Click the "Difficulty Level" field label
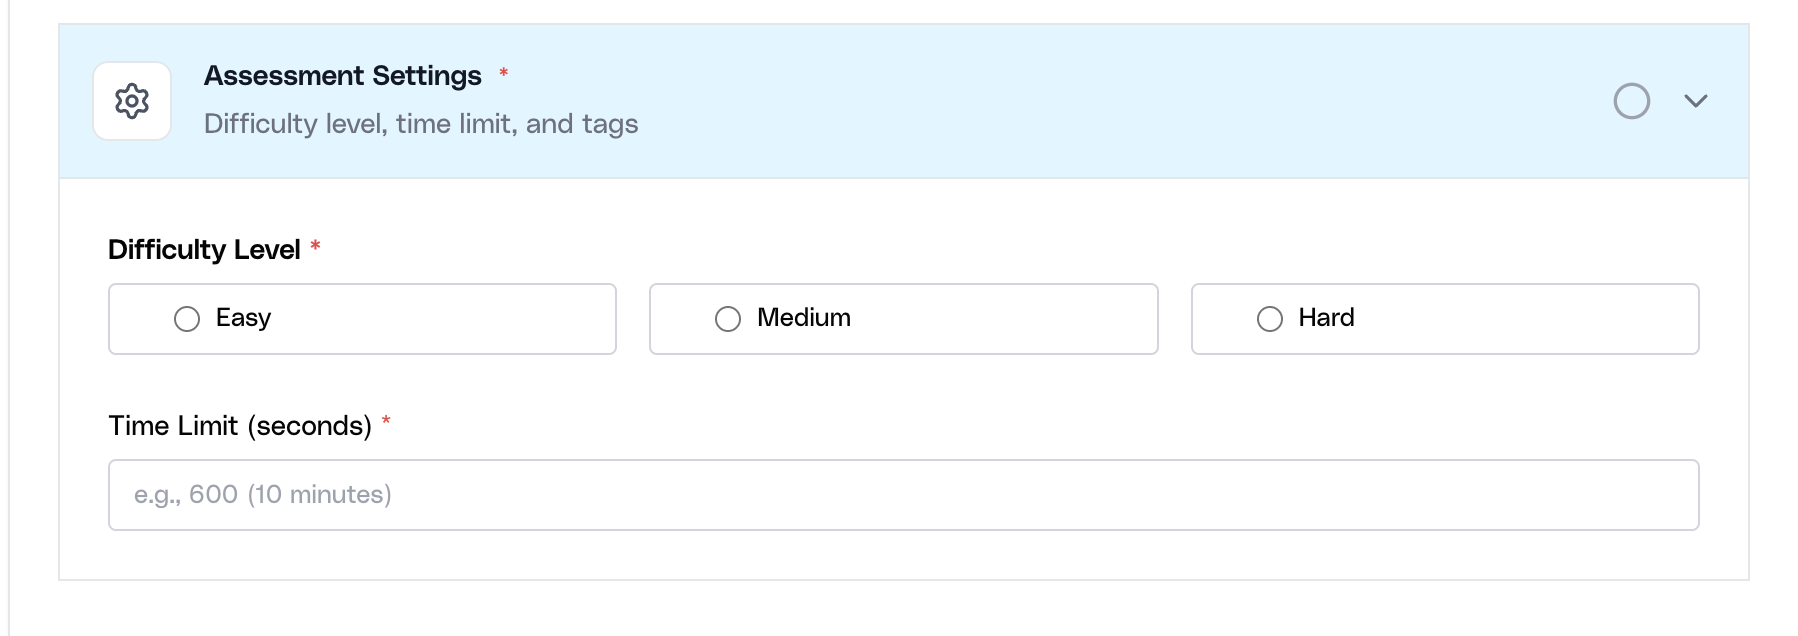The width and height of the screenshot is (1798, 636). click(204, 250)
